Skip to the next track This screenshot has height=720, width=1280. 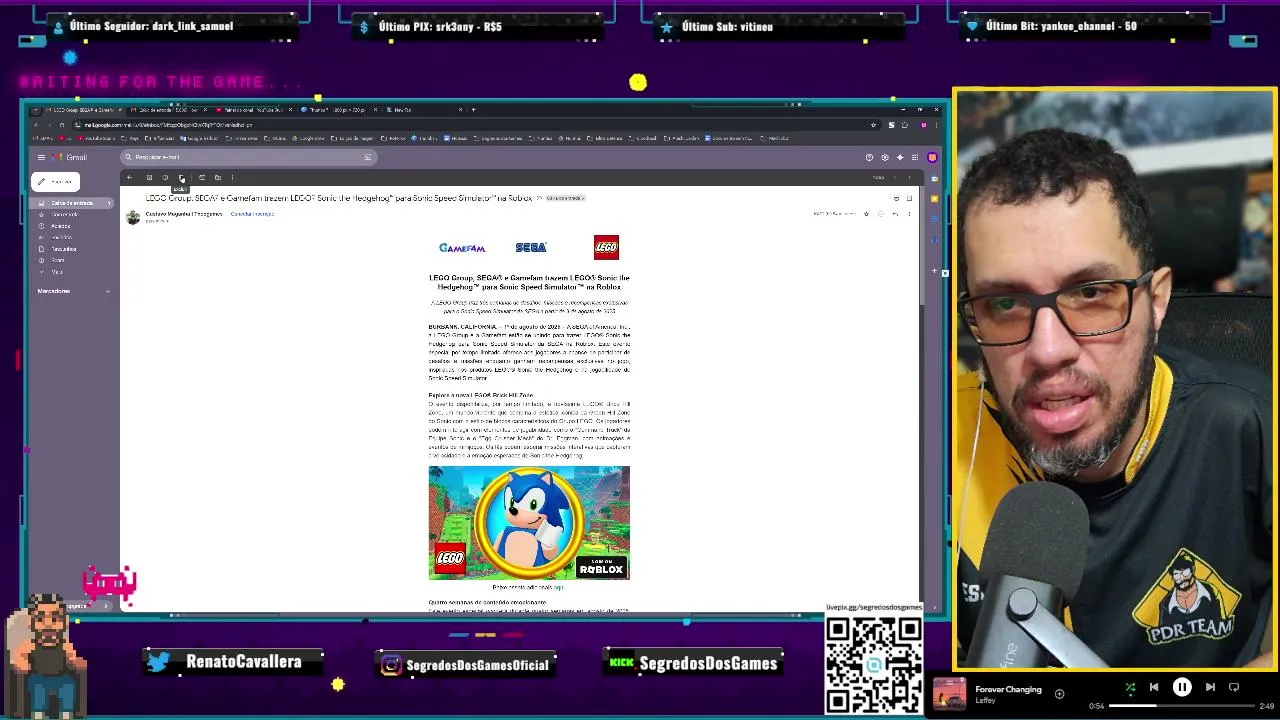1210,687
